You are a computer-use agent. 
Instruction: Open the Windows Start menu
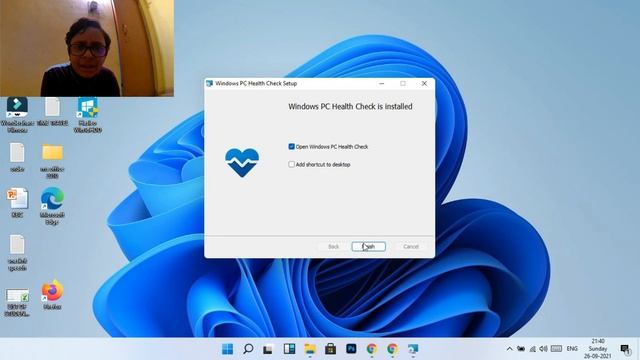click(227, 349)
